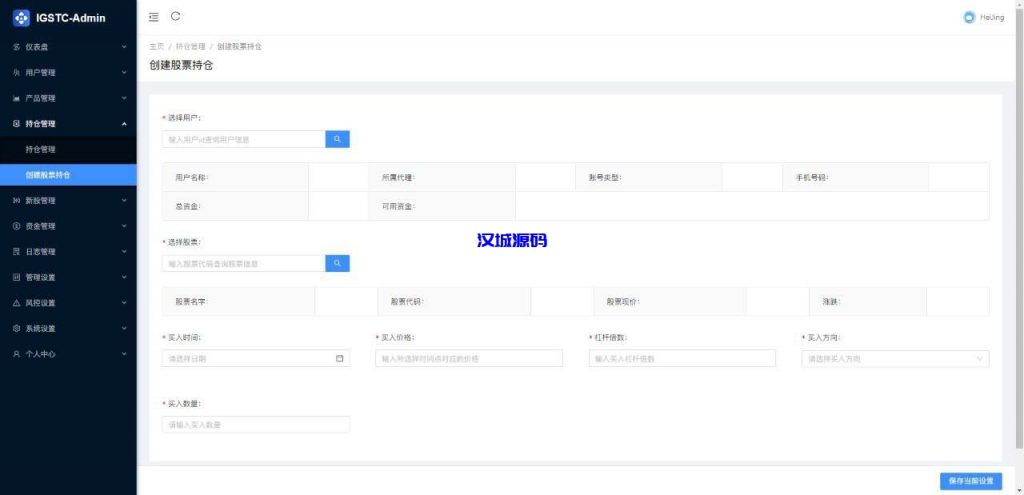Open the calendar icon in 买入时间
Viewport: 1024px width, 495px height.
point(339,359)
